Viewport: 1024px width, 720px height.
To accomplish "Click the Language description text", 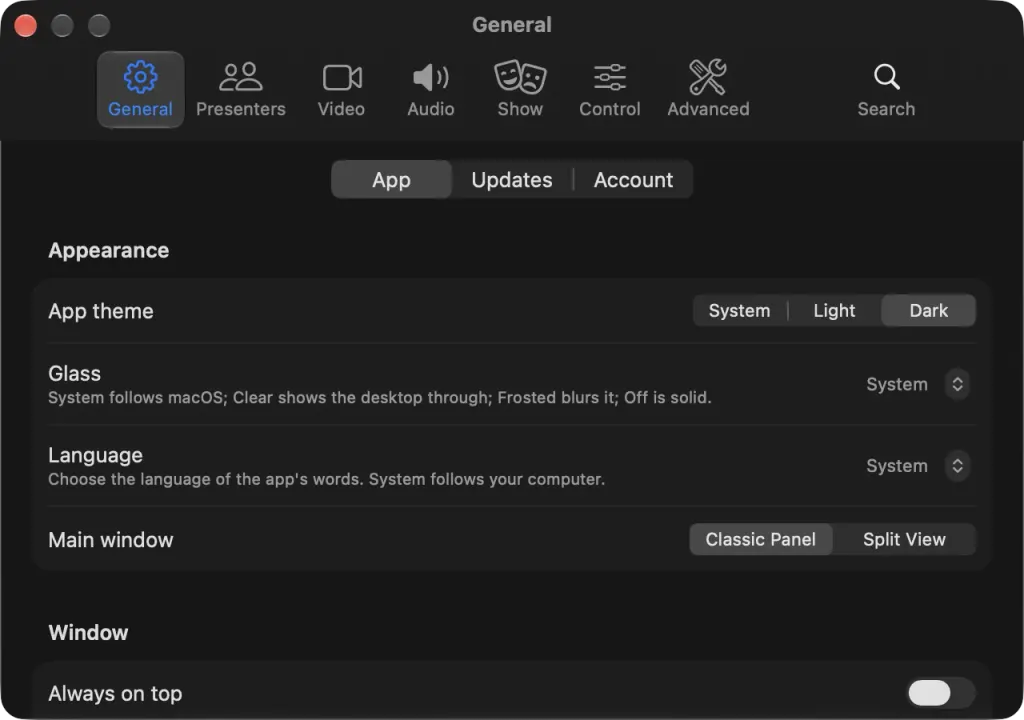I will click(327, 479).
